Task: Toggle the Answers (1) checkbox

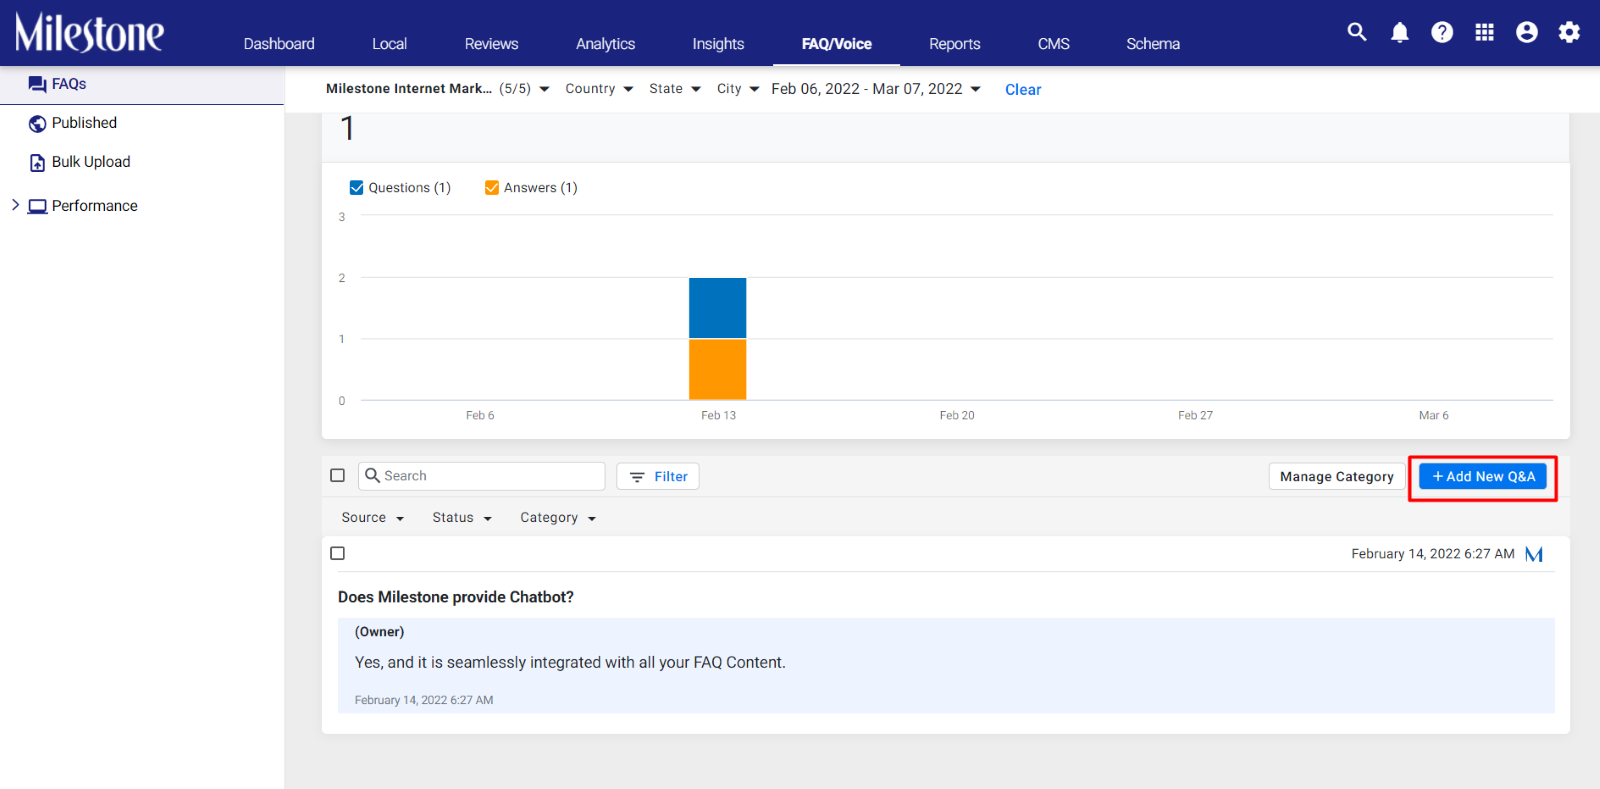Action: 492,187
